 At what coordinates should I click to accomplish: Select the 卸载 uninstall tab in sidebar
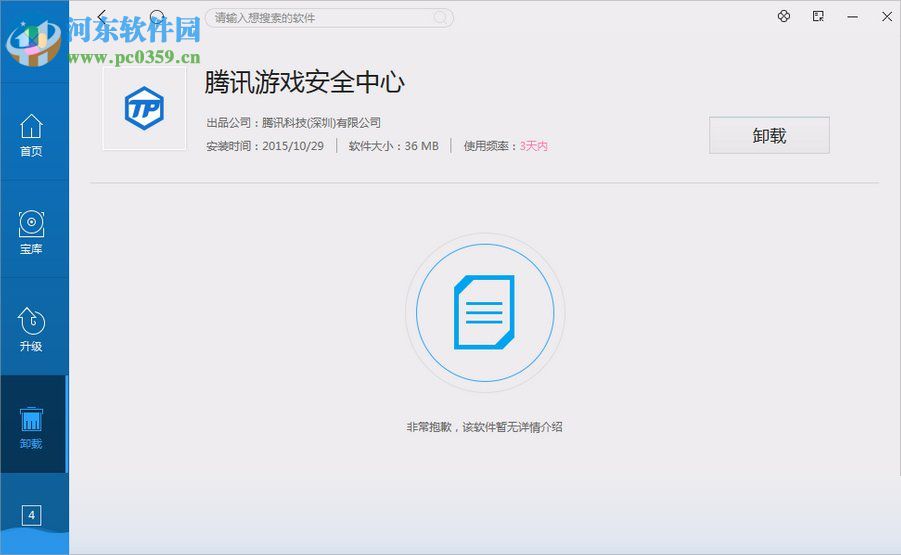point(33,424)
